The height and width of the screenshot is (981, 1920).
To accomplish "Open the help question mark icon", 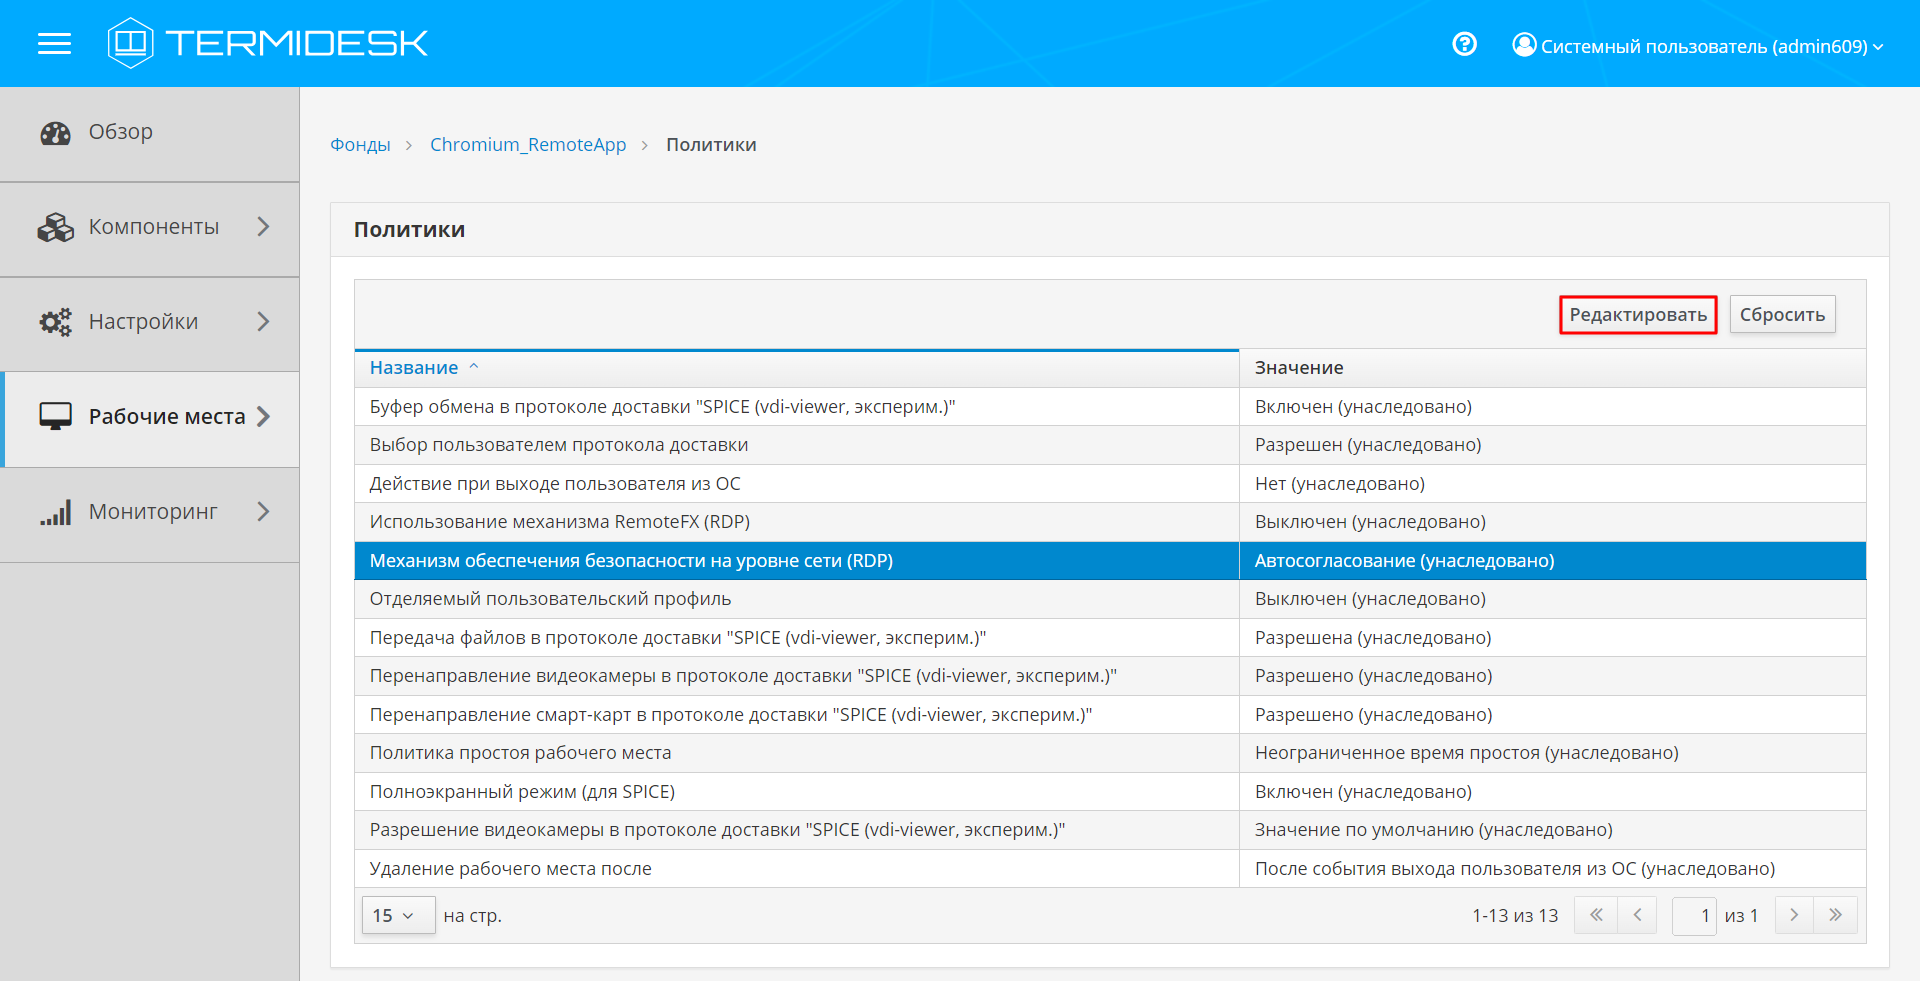I will [1464, 44].
